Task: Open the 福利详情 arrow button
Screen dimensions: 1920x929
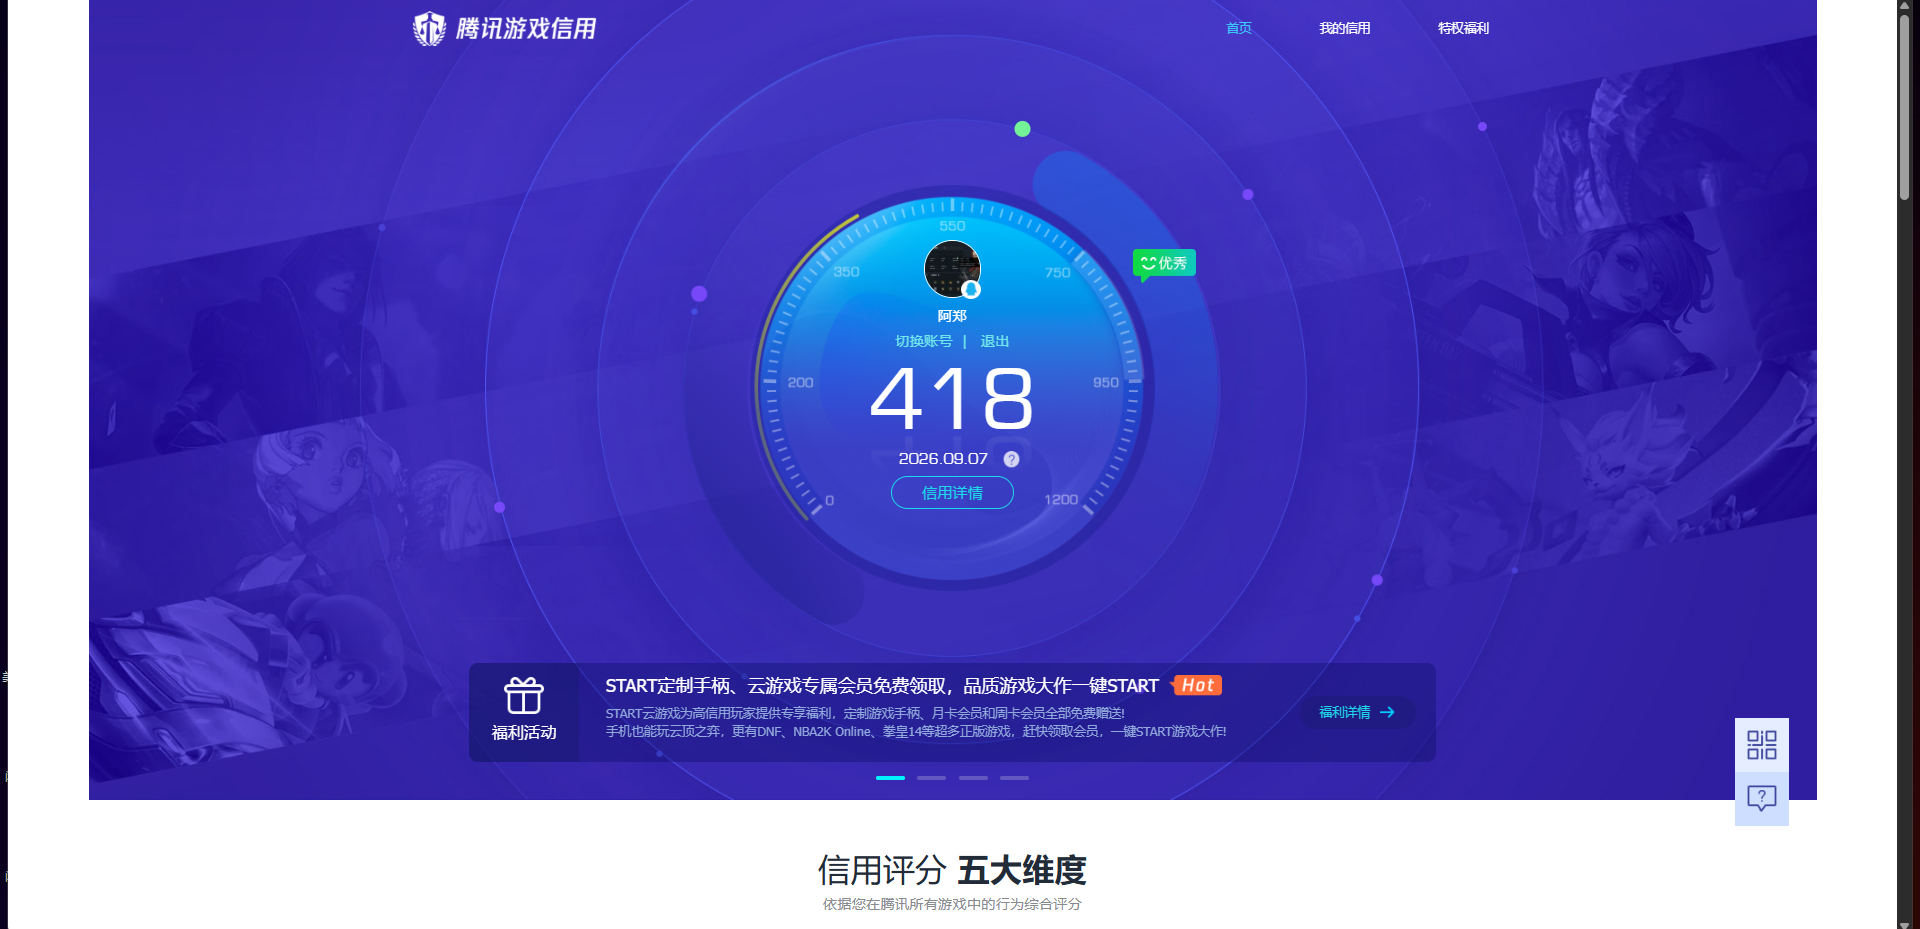Action: [1357, 712]
